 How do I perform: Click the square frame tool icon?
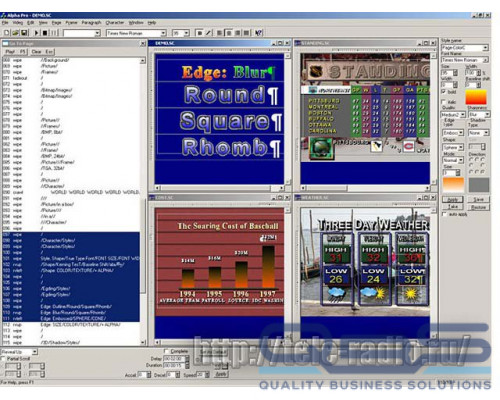click(x=199, y=33)
